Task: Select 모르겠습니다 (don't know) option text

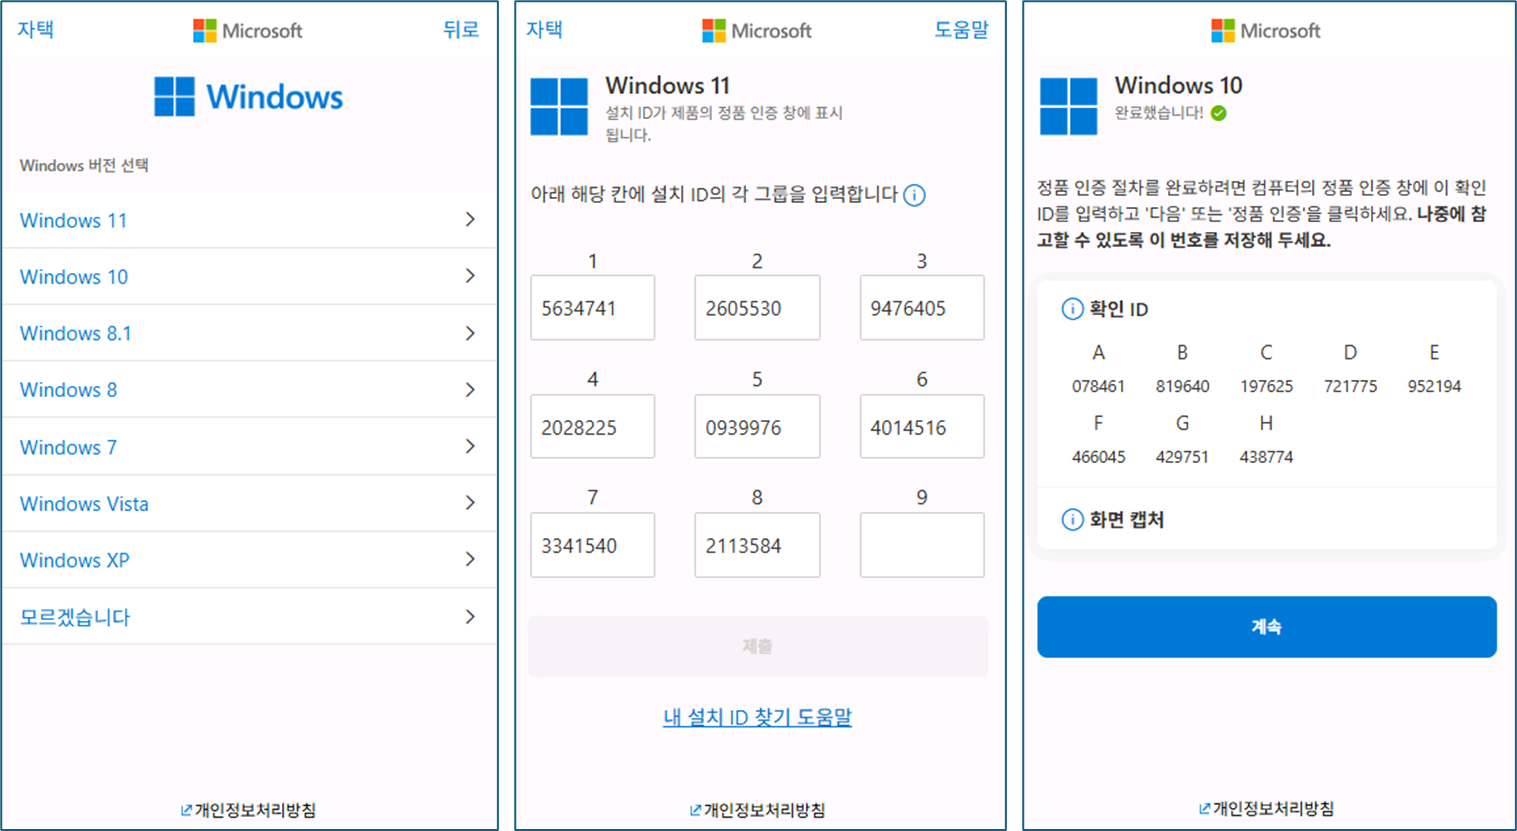Action: (x=75, y=617)
